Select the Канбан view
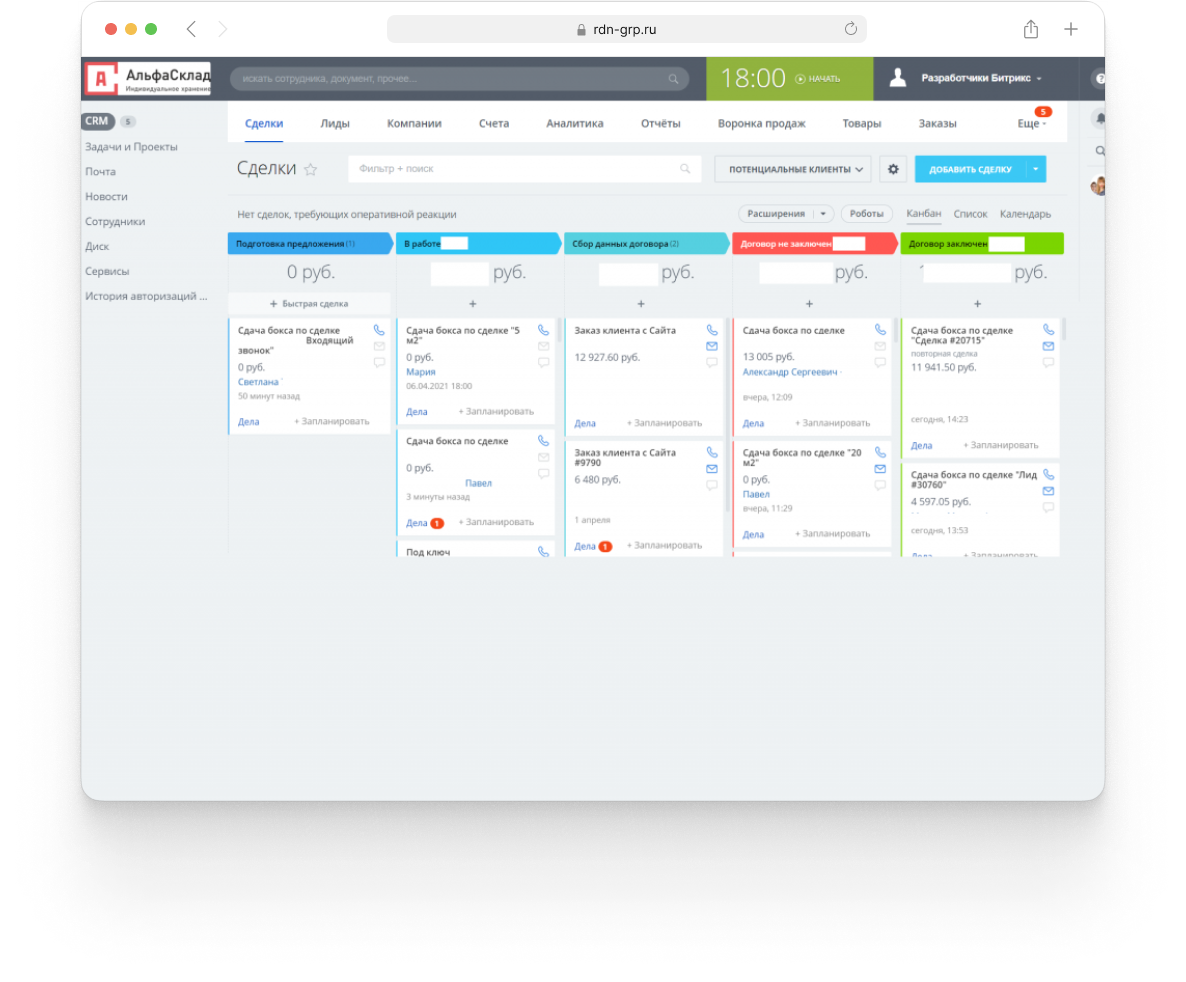Image resolution: width=1186 pixels, height=982 pixels. click(923, 214)
